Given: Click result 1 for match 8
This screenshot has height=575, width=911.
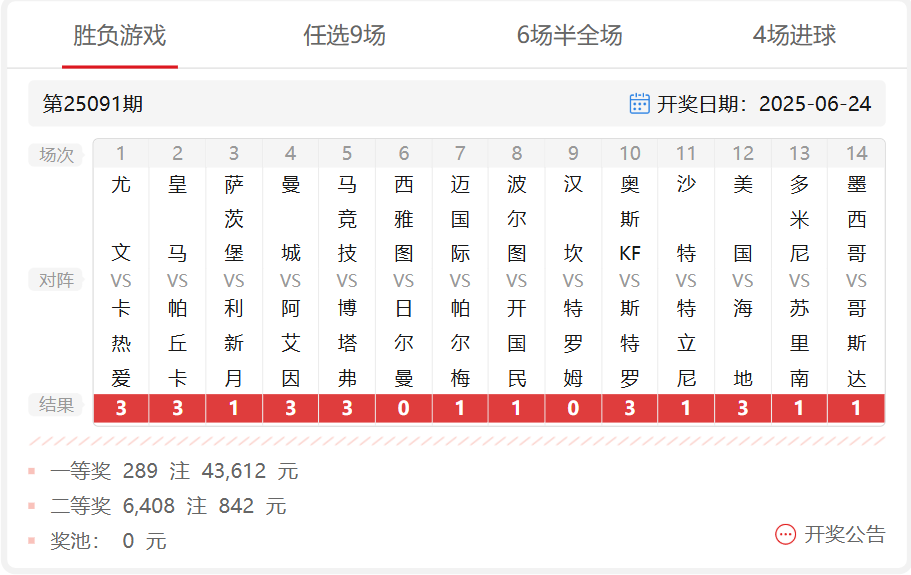Looking at the screenshot, I should click(x=517, y=408).
